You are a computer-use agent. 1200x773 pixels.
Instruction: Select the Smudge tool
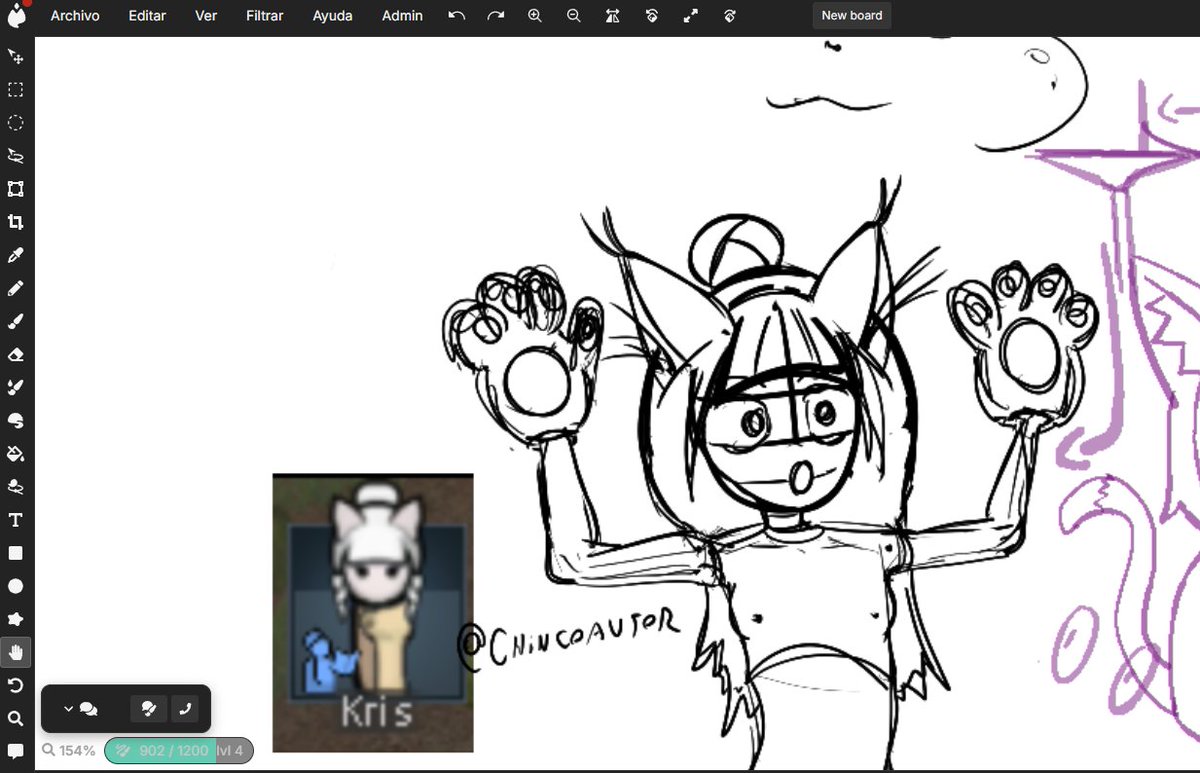pyautogui.click(x=16, y=420)
